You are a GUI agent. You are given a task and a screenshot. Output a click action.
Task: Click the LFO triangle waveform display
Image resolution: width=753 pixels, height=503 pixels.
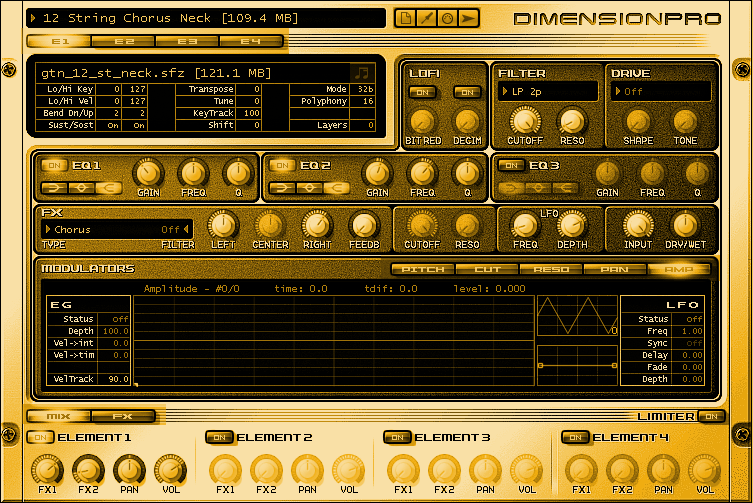577,316
